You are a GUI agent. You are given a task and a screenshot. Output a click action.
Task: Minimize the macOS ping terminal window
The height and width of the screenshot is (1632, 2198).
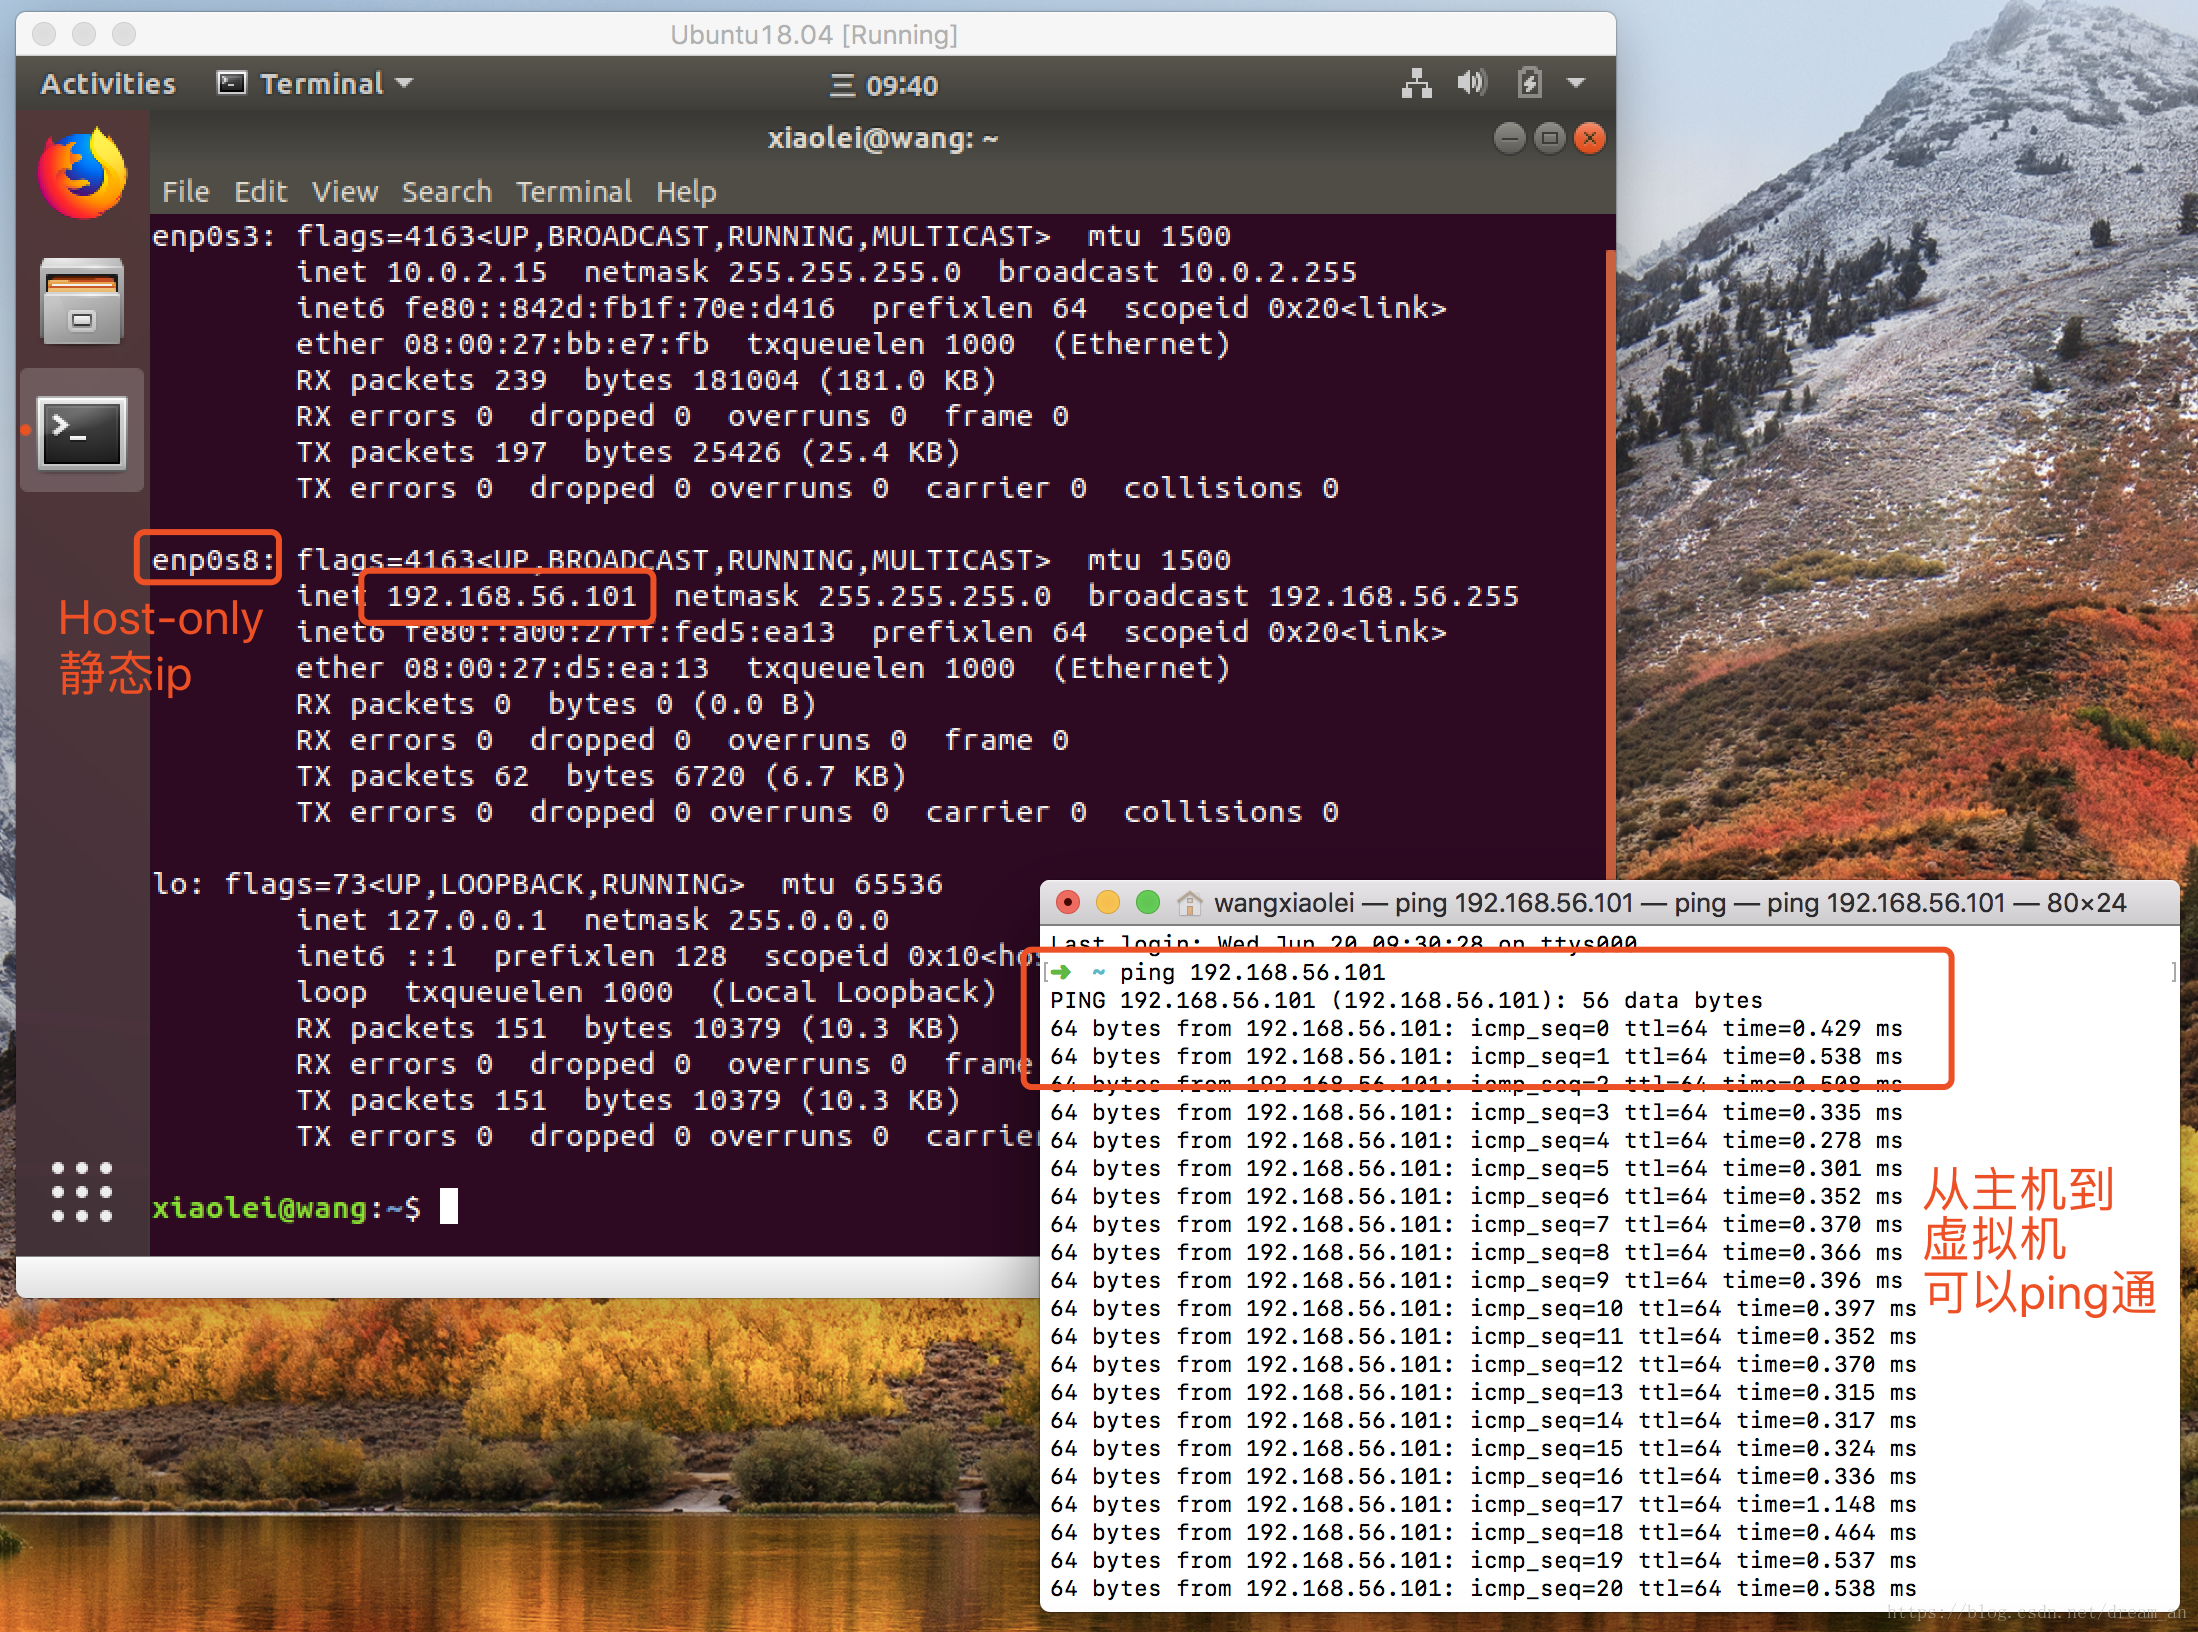click(1108, 902)
